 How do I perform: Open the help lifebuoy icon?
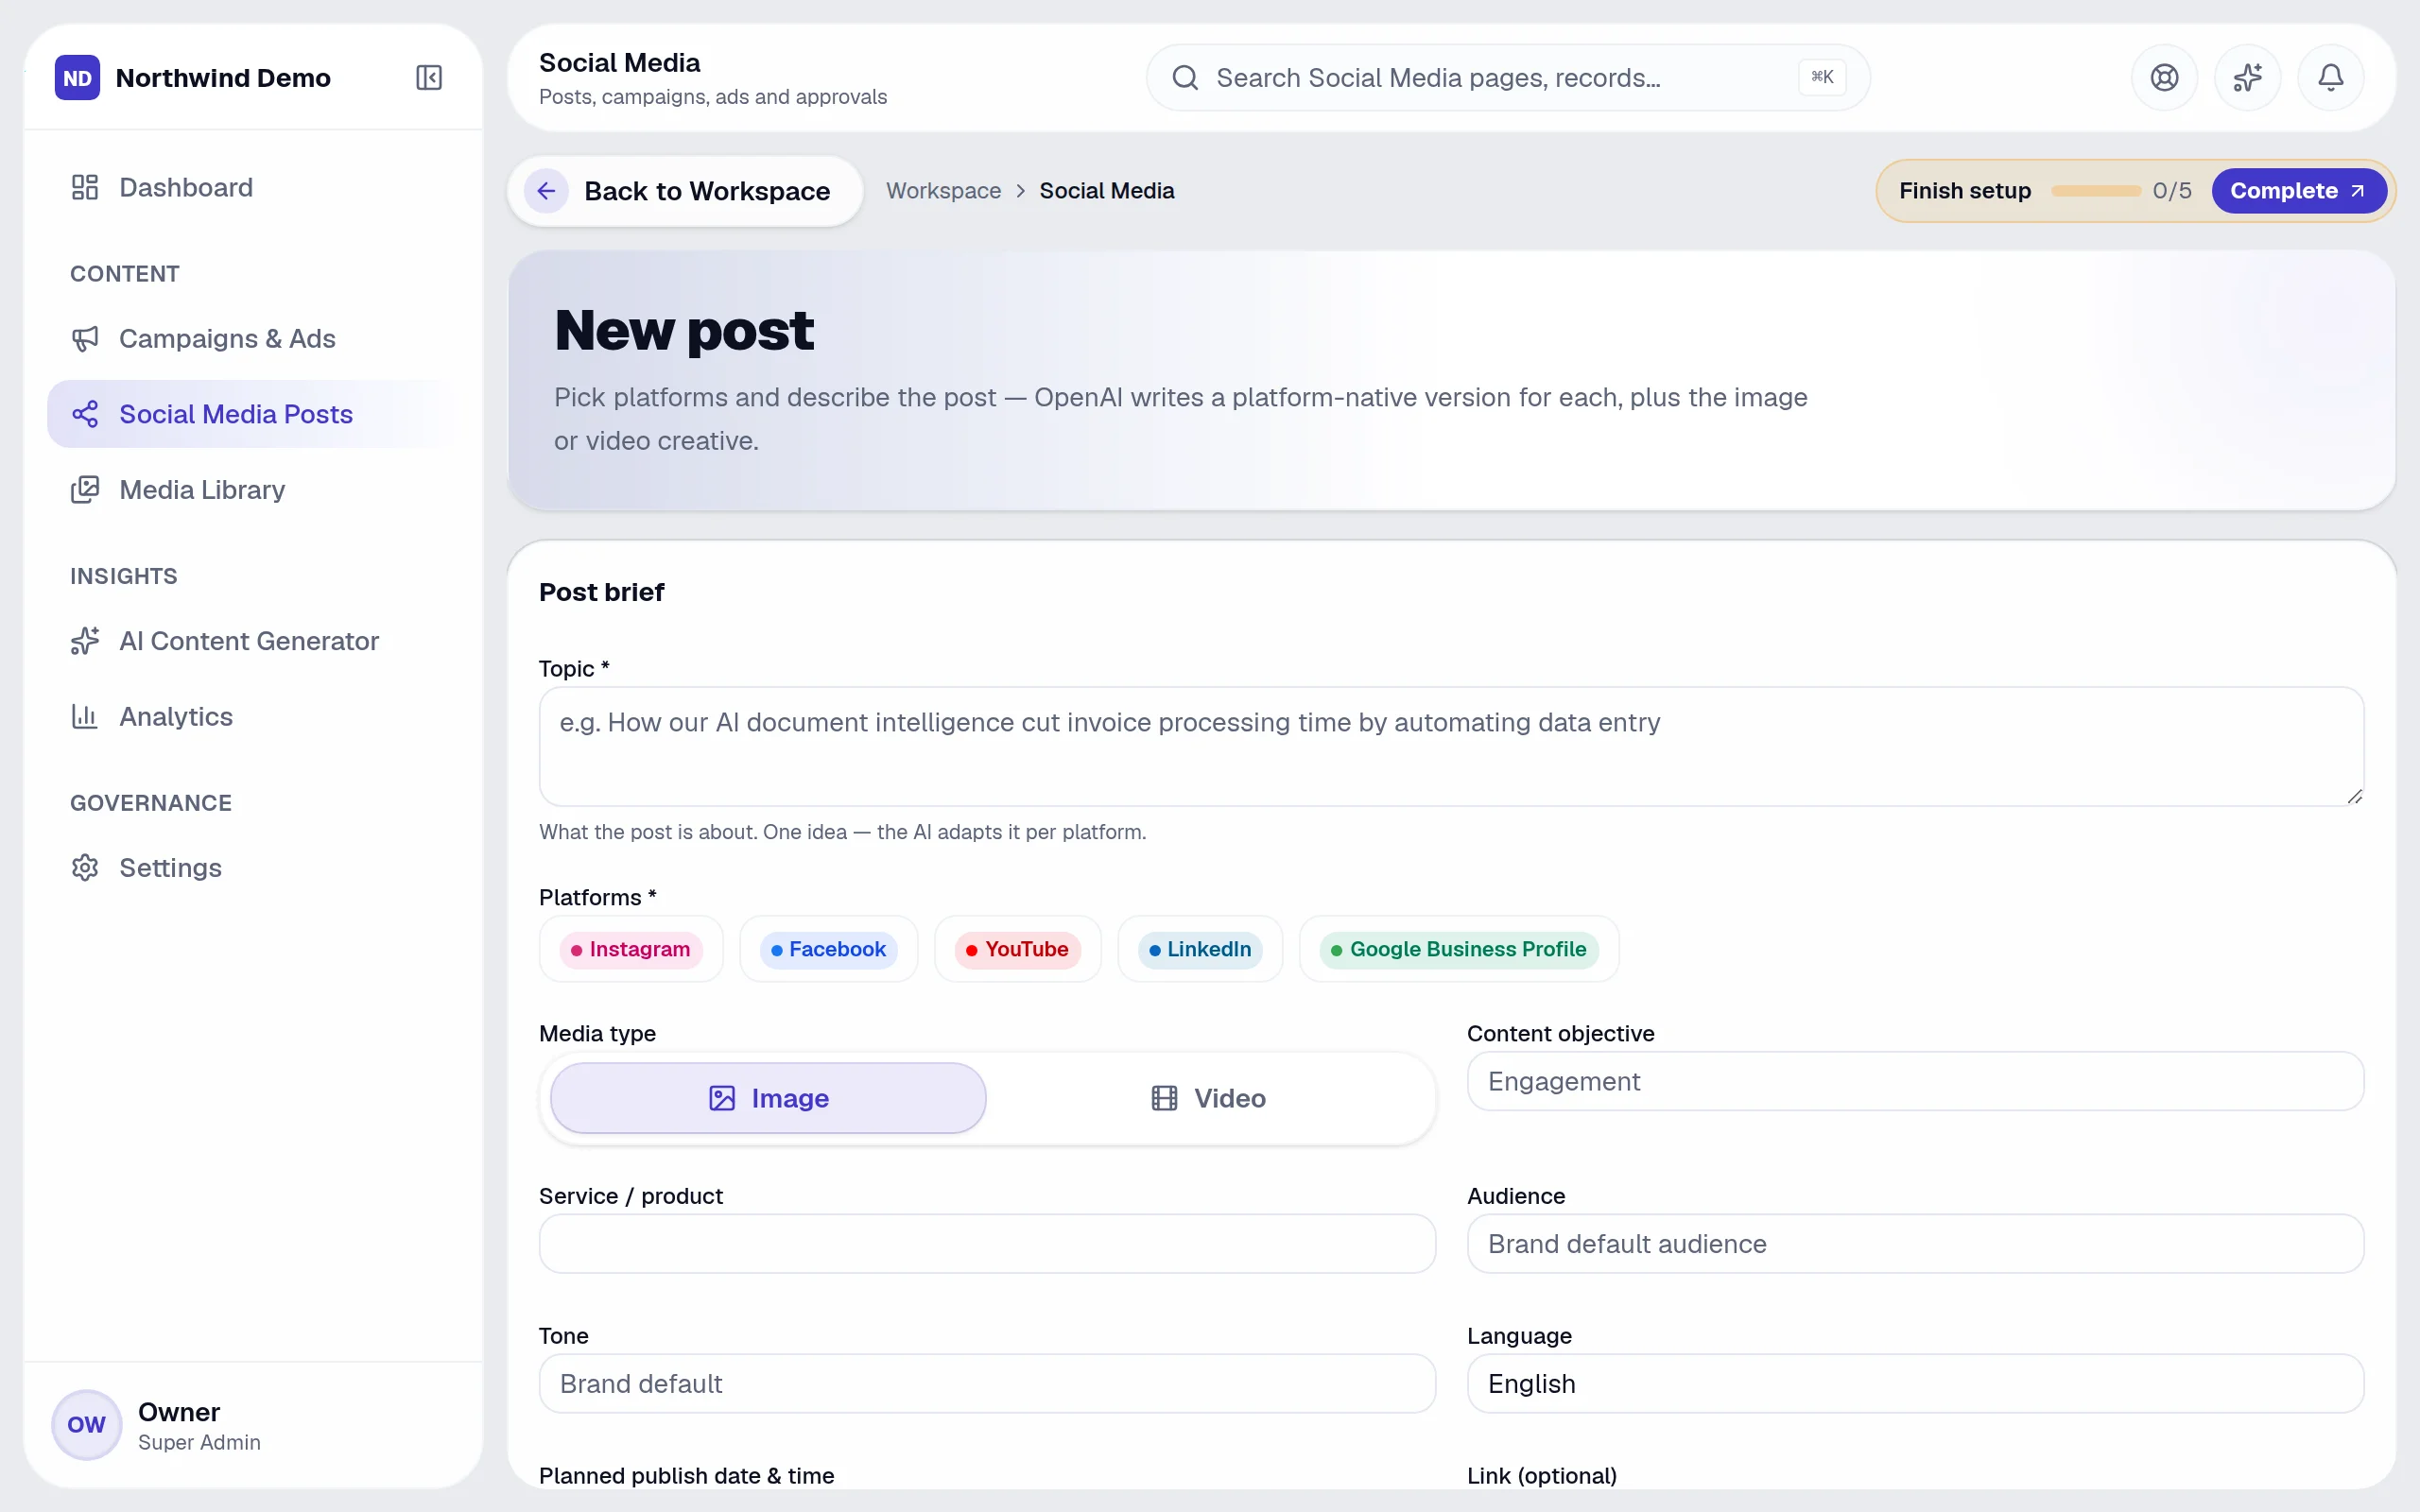2164,77
